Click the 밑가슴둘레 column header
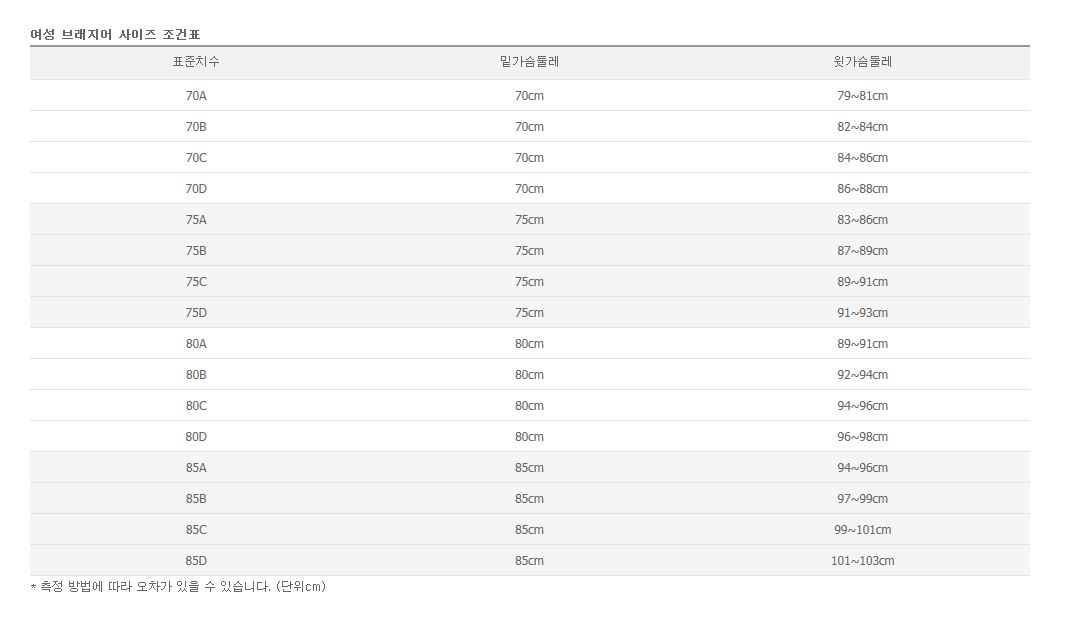 (x=529, y=62)
